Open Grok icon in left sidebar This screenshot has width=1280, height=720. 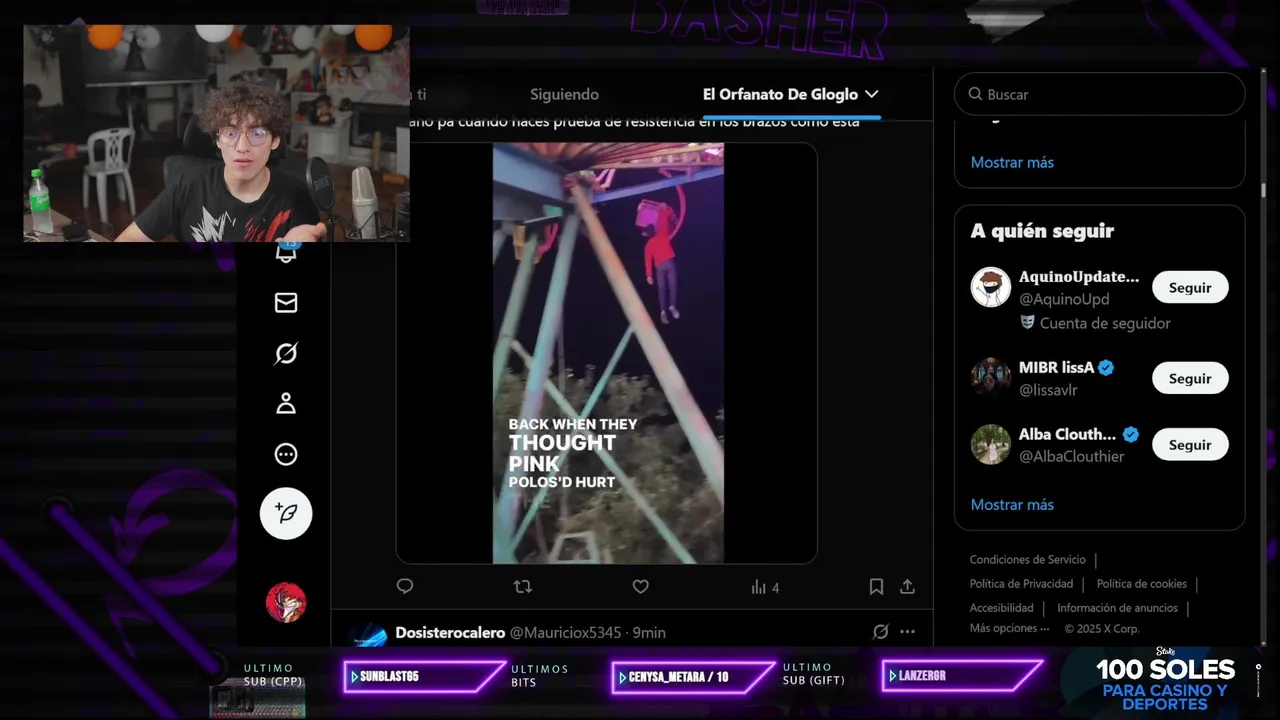pyautogui.click(x=286, y=353)
